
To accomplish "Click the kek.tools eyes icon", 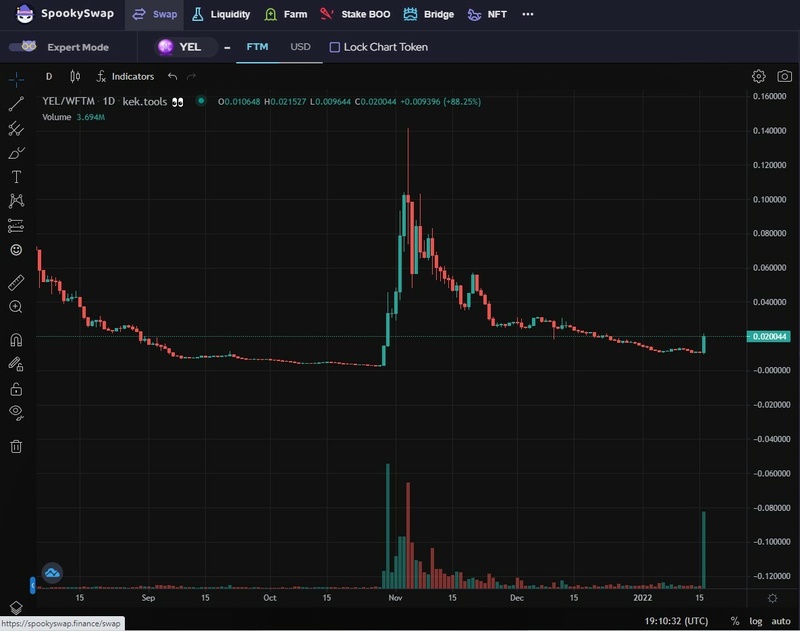I will pos(178,102).
